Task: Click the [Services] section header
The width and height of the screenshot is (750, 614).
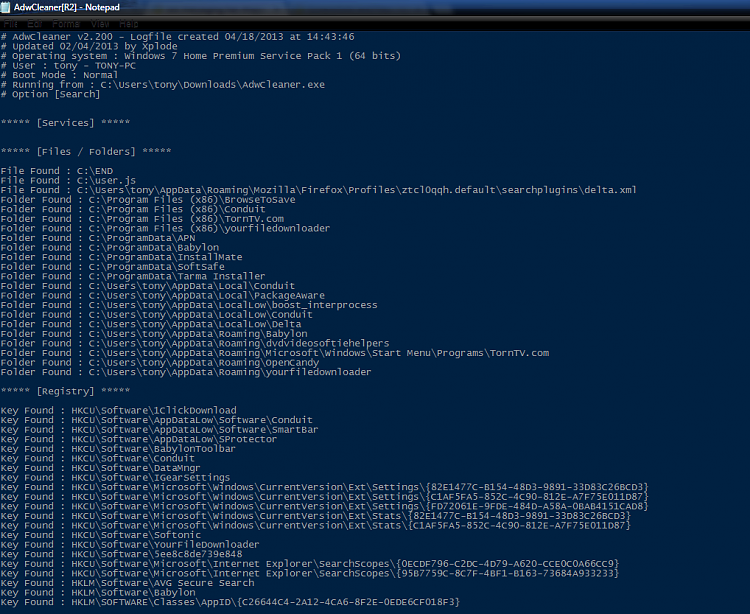Action: coord(66,123)
